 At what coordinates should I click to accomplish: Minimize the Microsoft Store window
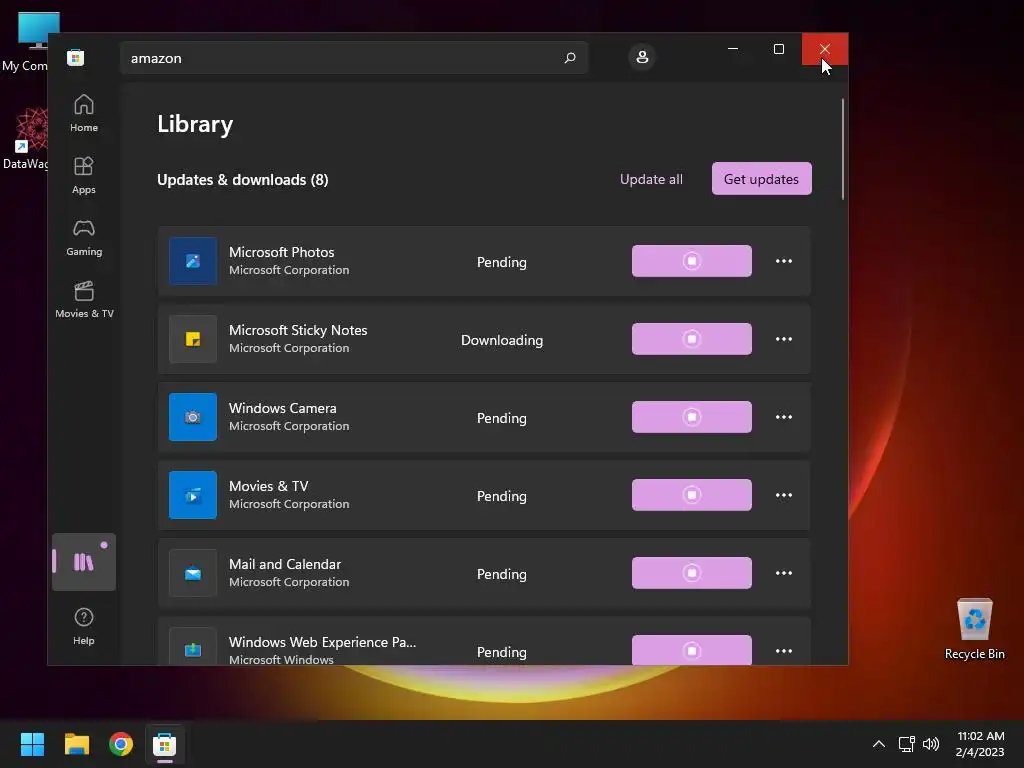click(733, 49)
